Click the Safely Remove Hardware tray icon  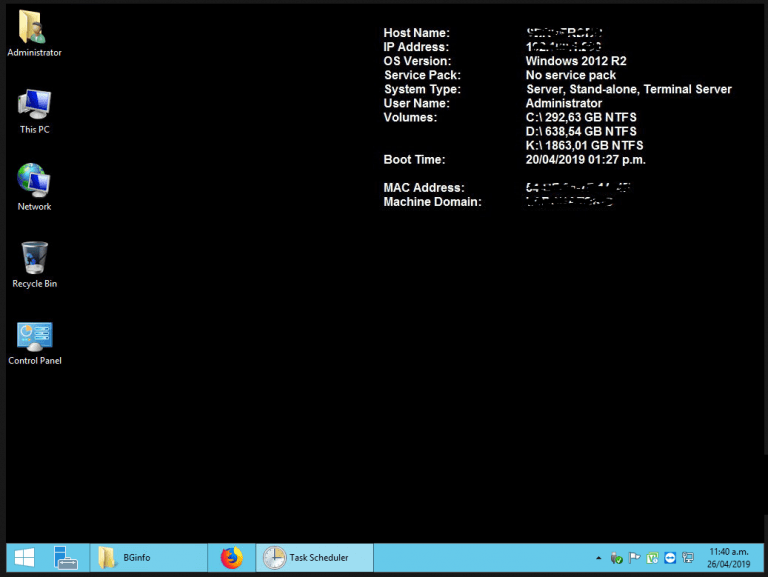pyautogui.click(x=617, y=558)
